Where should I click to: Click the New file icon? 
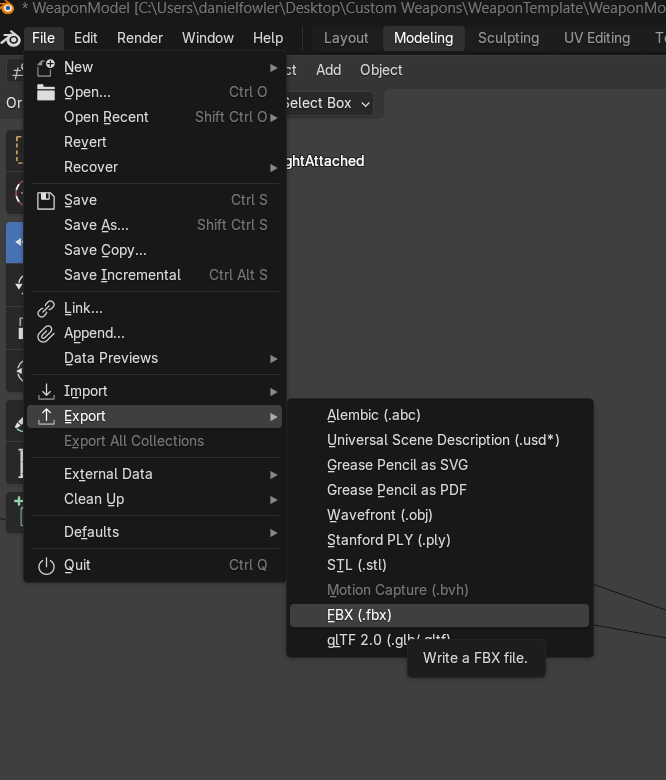[46, 68]
